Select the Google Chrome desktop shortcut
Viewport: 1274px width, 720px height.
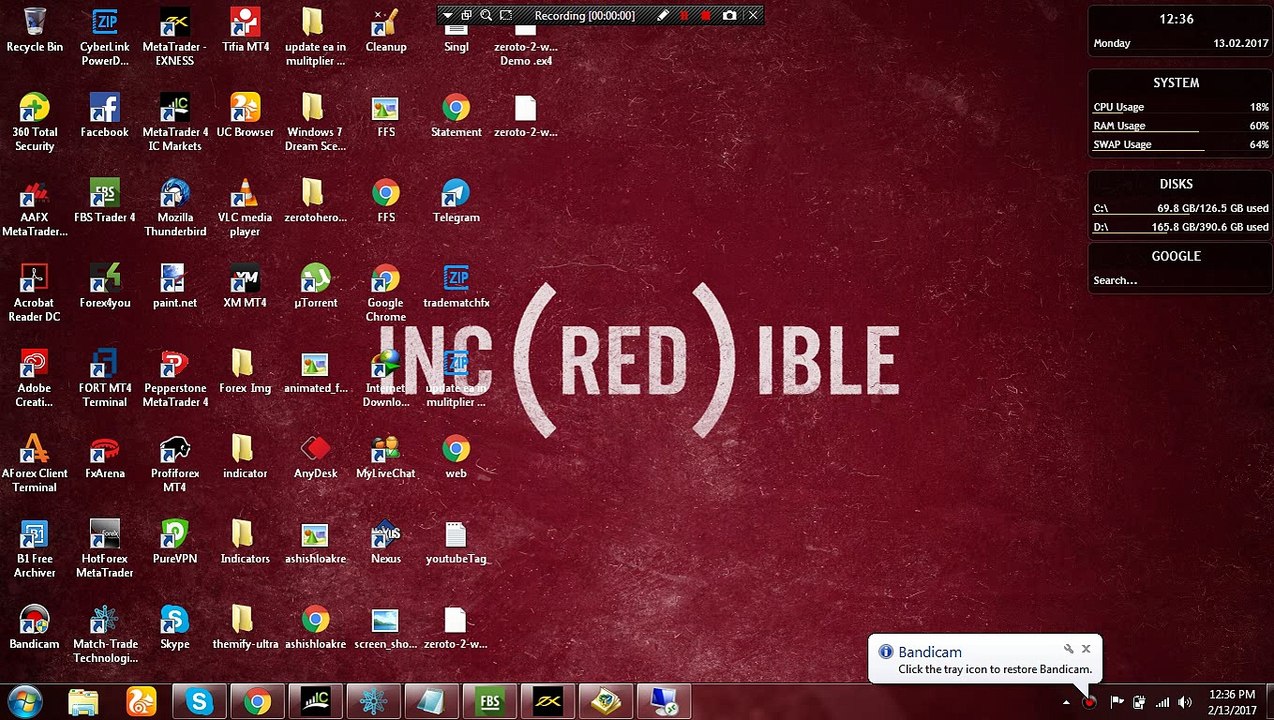click(385, 293)
